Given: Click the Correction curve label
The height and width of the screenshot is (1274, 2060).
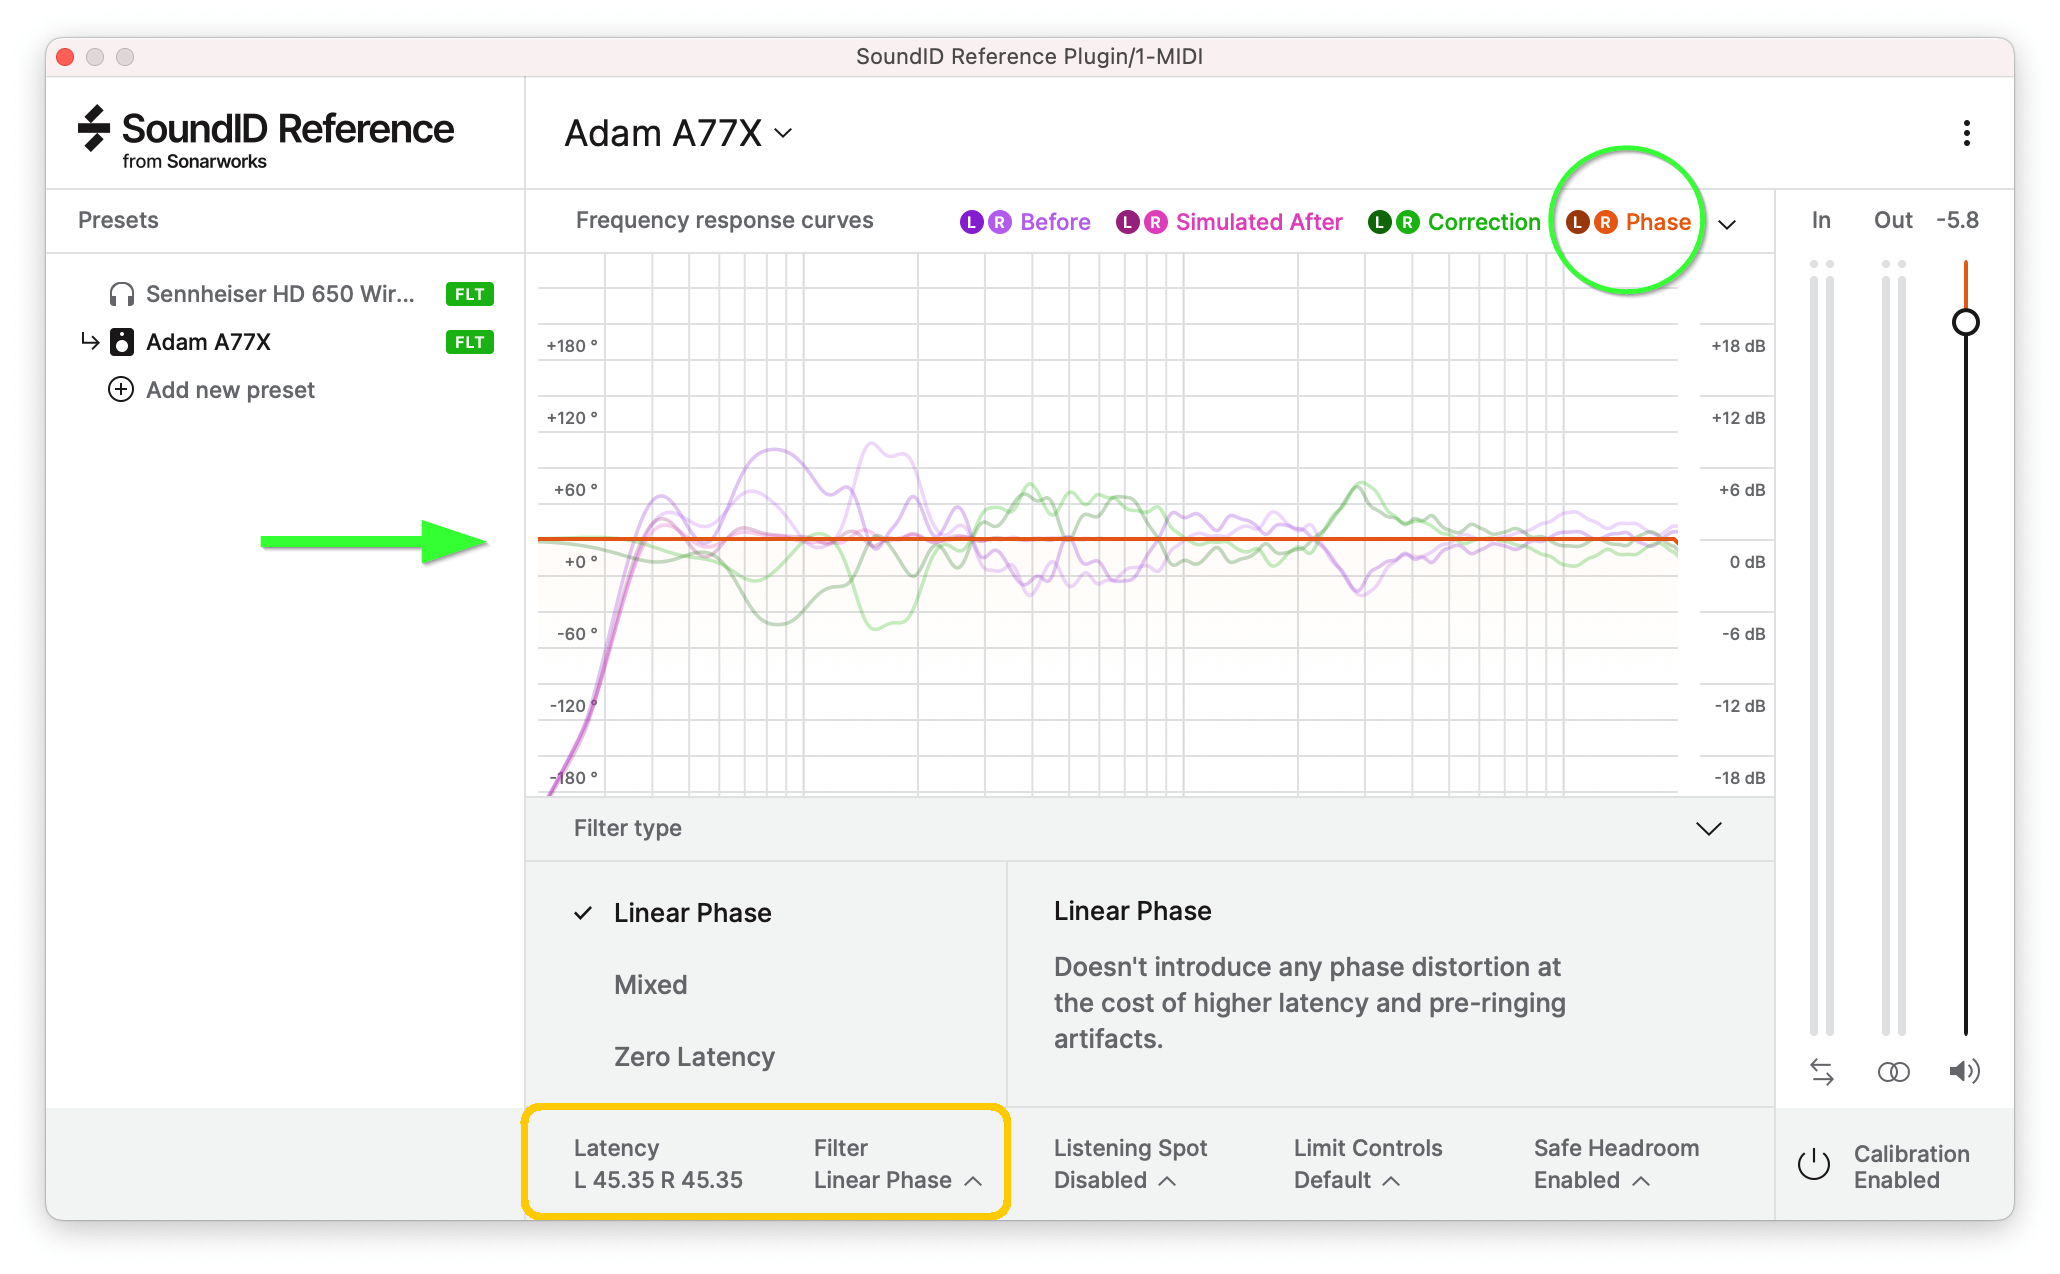Looking at the screenshot, I should (1484, 222).
